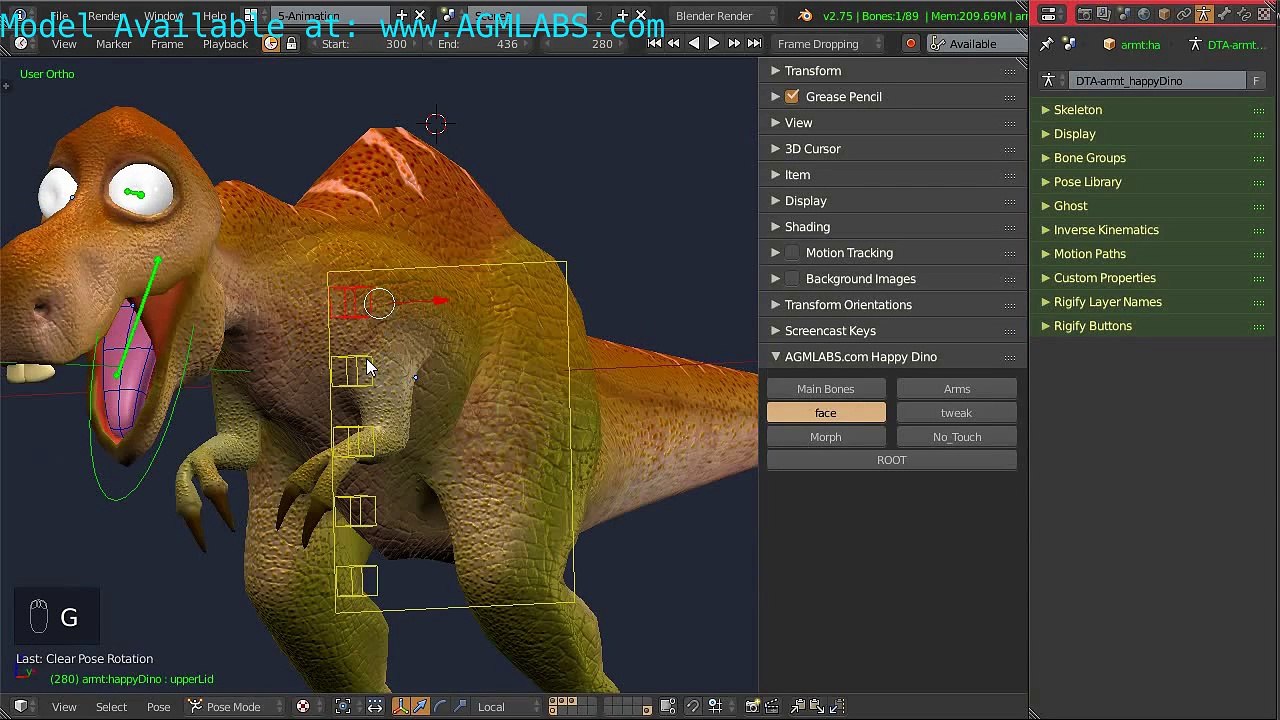Toggle the 3D manipulator widget icon

coord(400,706)
